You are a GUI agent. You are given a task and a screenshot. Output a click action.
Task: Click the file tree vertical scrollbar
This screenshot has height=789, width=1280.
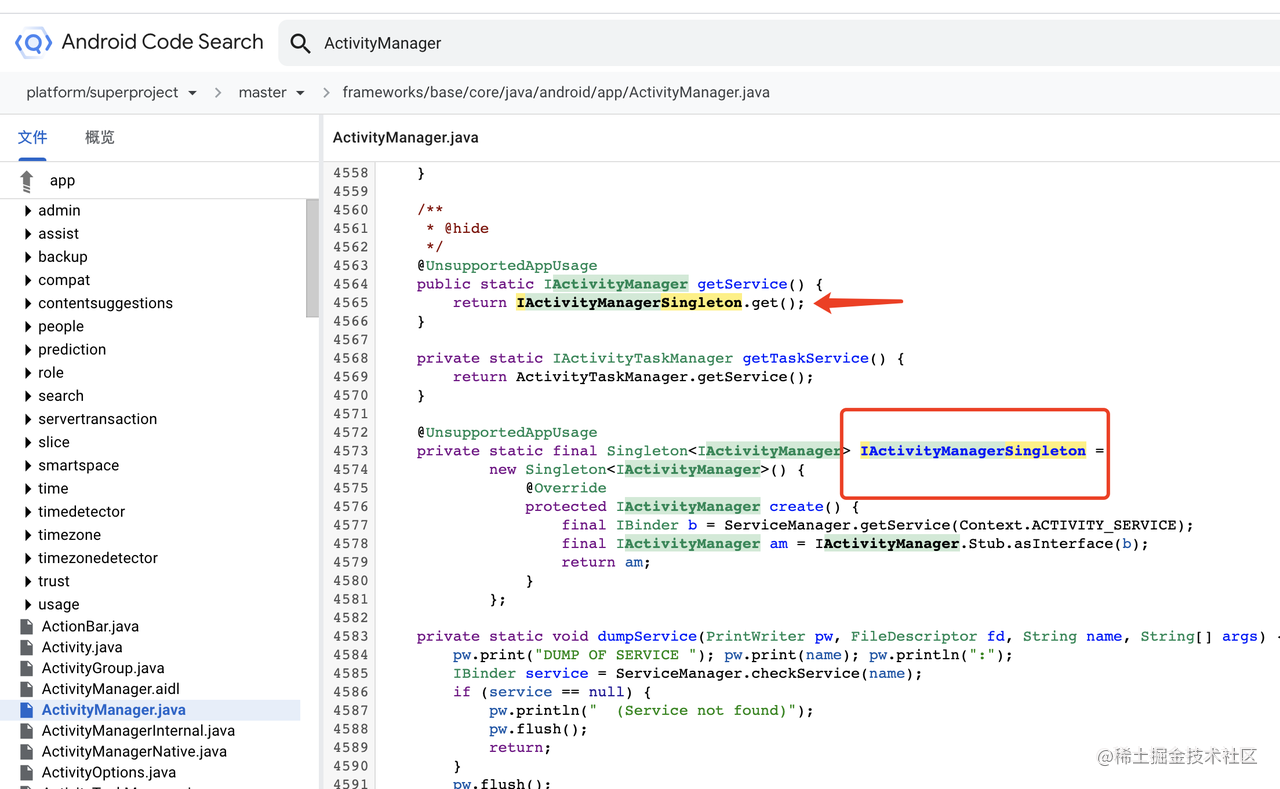[x=312, y=258]
